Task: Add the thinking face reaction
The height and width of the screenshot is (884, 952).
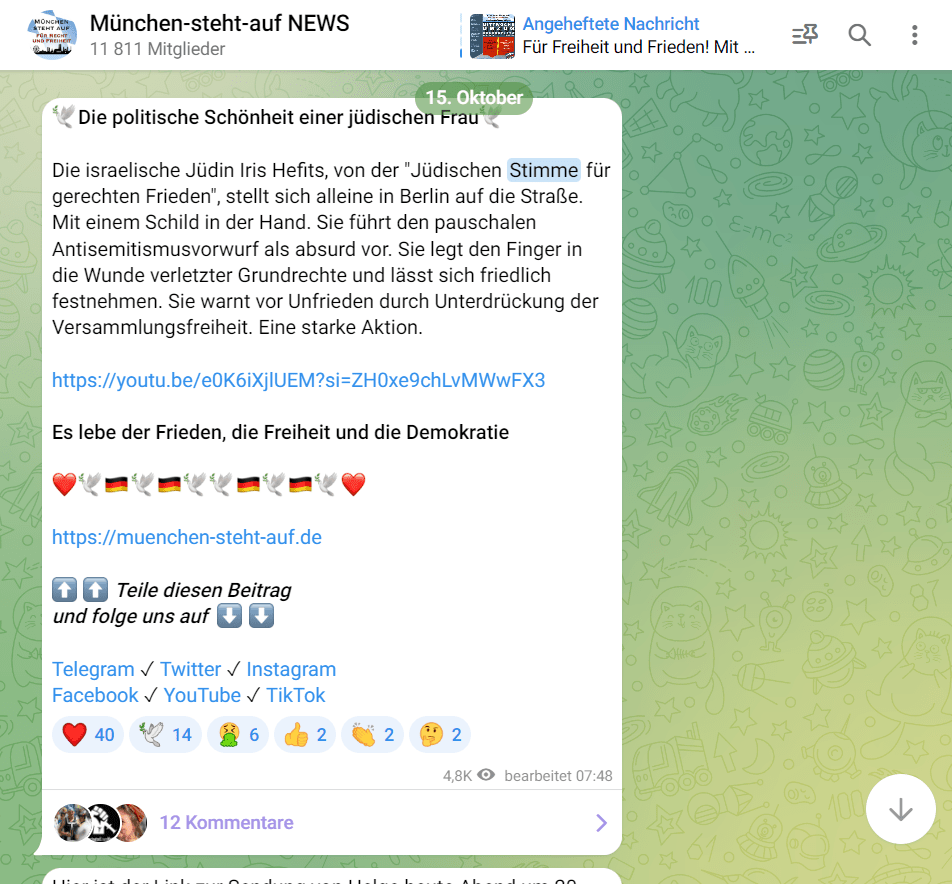Action: 440,735
